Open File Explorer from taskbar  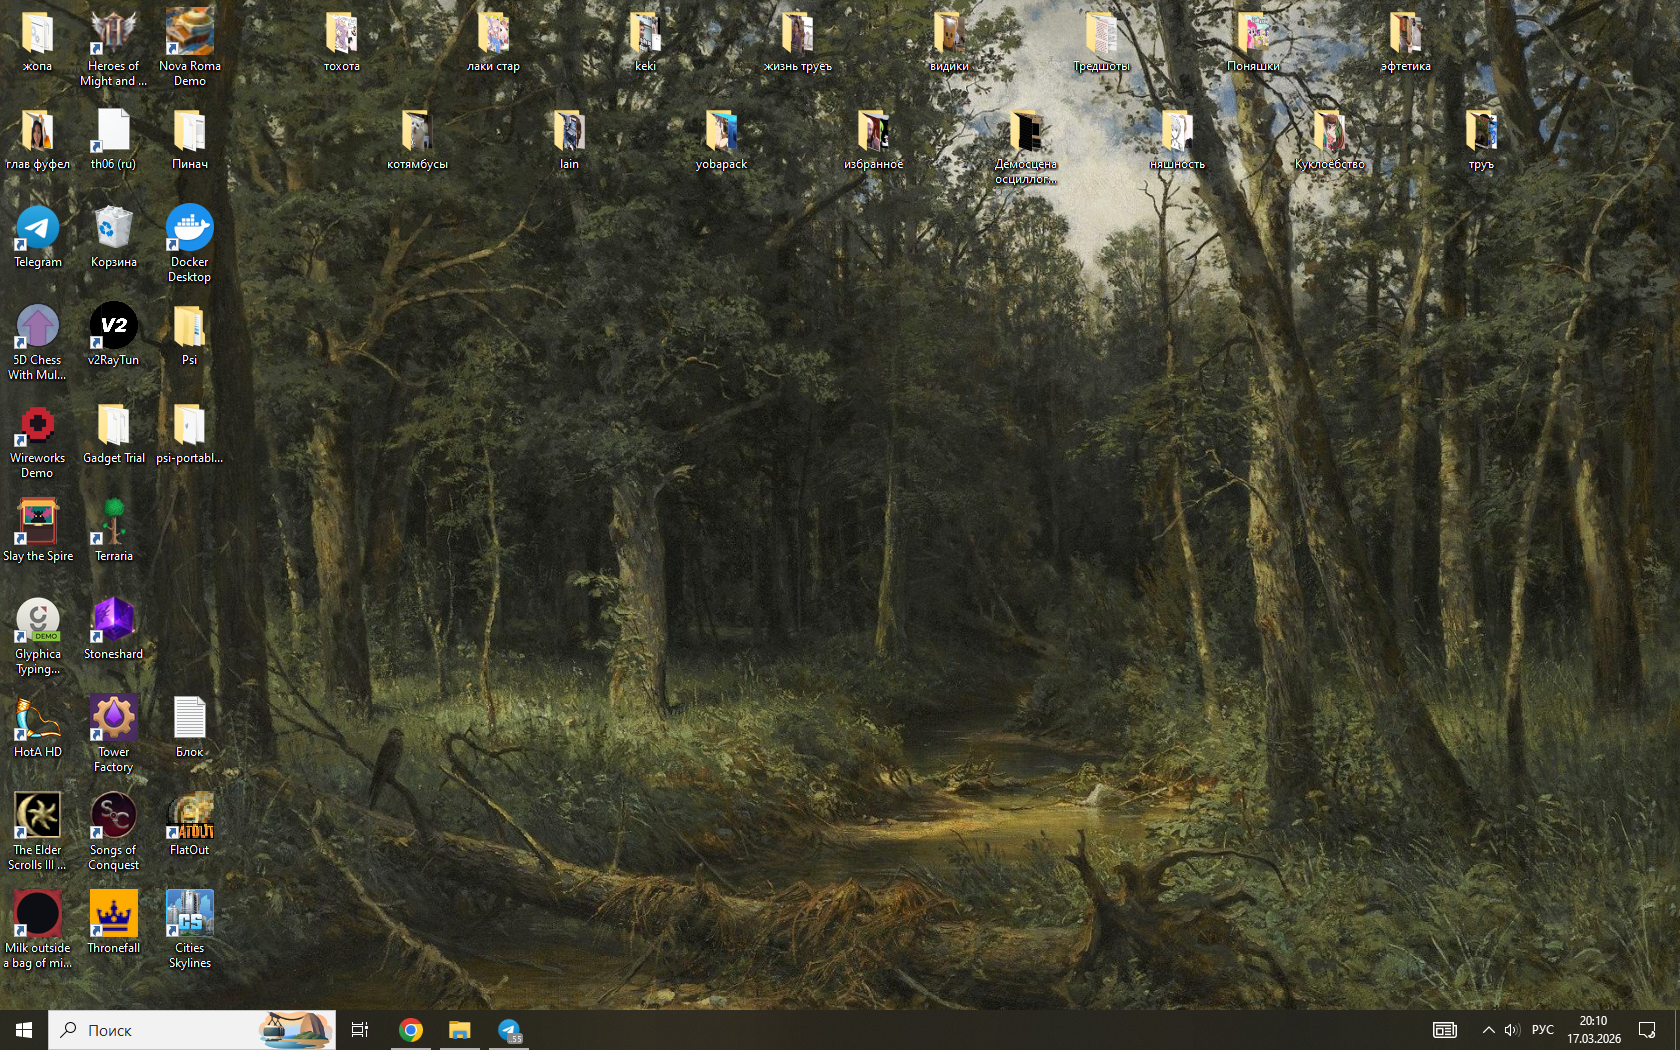(460, 1030)
